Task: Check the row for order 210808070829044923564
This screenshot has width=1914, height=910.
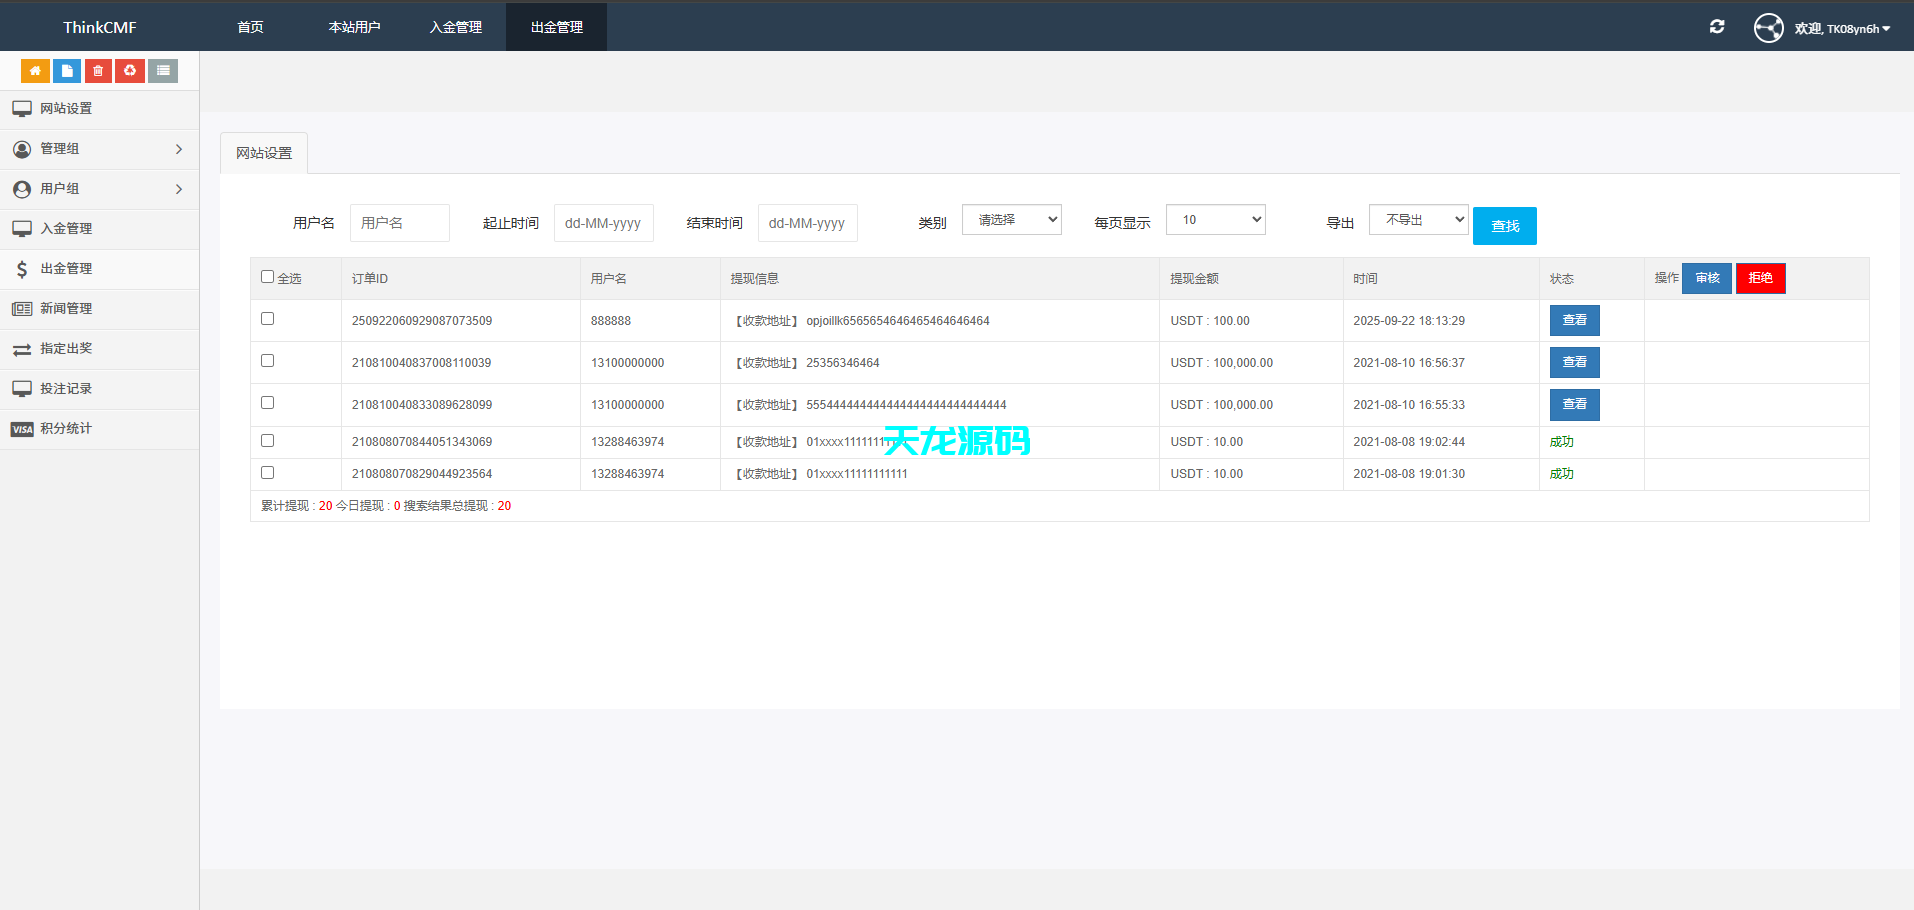Action: tap(267, 473)
